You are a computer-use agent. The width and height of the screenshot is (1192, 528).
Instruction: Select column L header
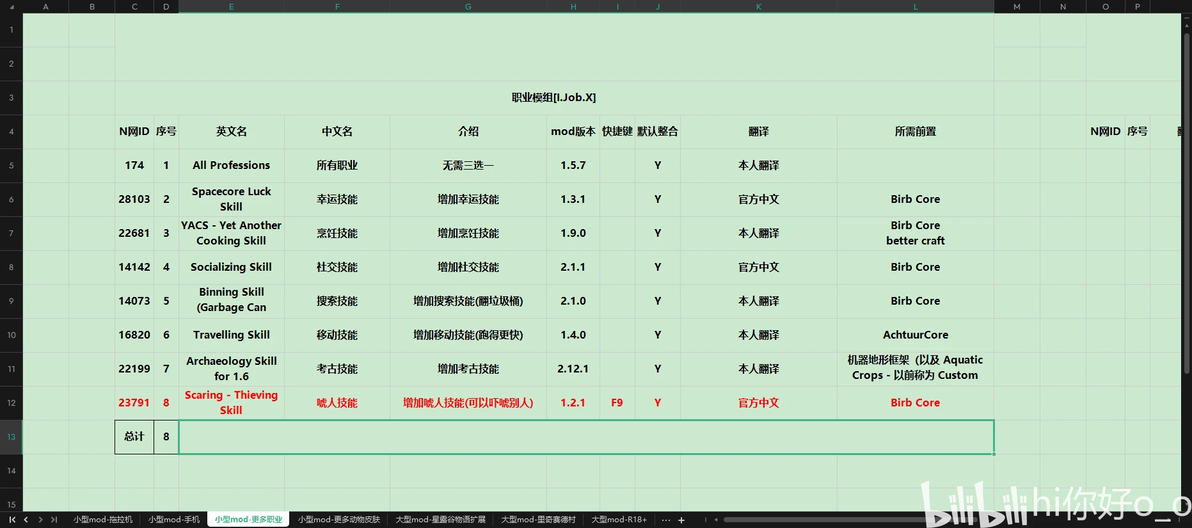coord(915,6)
